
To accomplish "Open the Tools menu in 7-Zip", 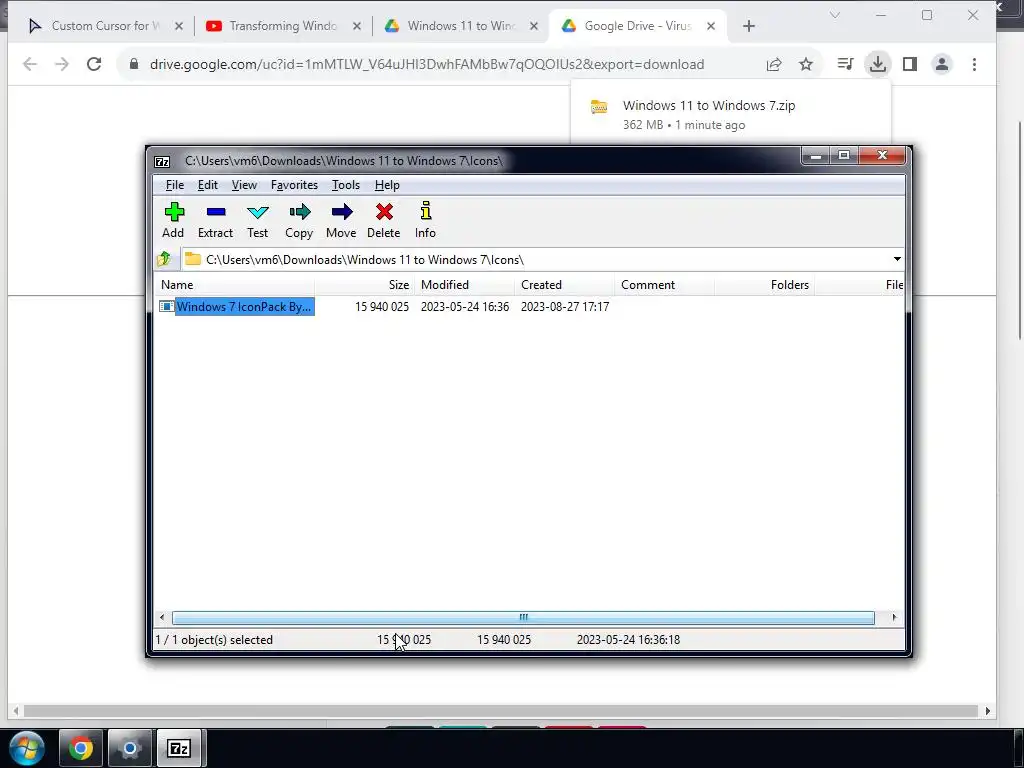I will pos(345,185).
